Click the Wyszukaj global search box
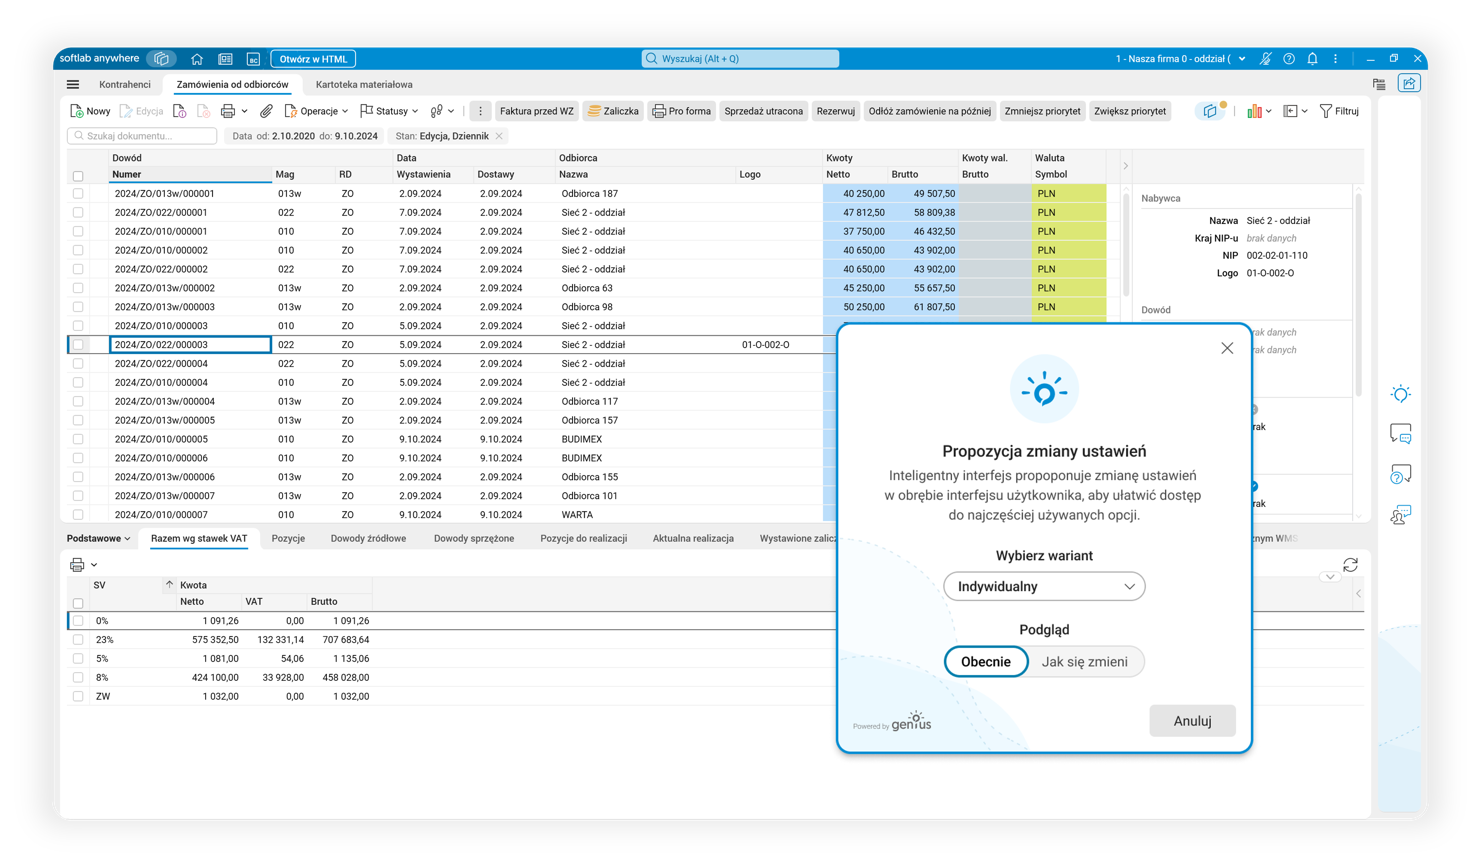Viewport: 1481px width, 866px height. [x=740, y=59]
